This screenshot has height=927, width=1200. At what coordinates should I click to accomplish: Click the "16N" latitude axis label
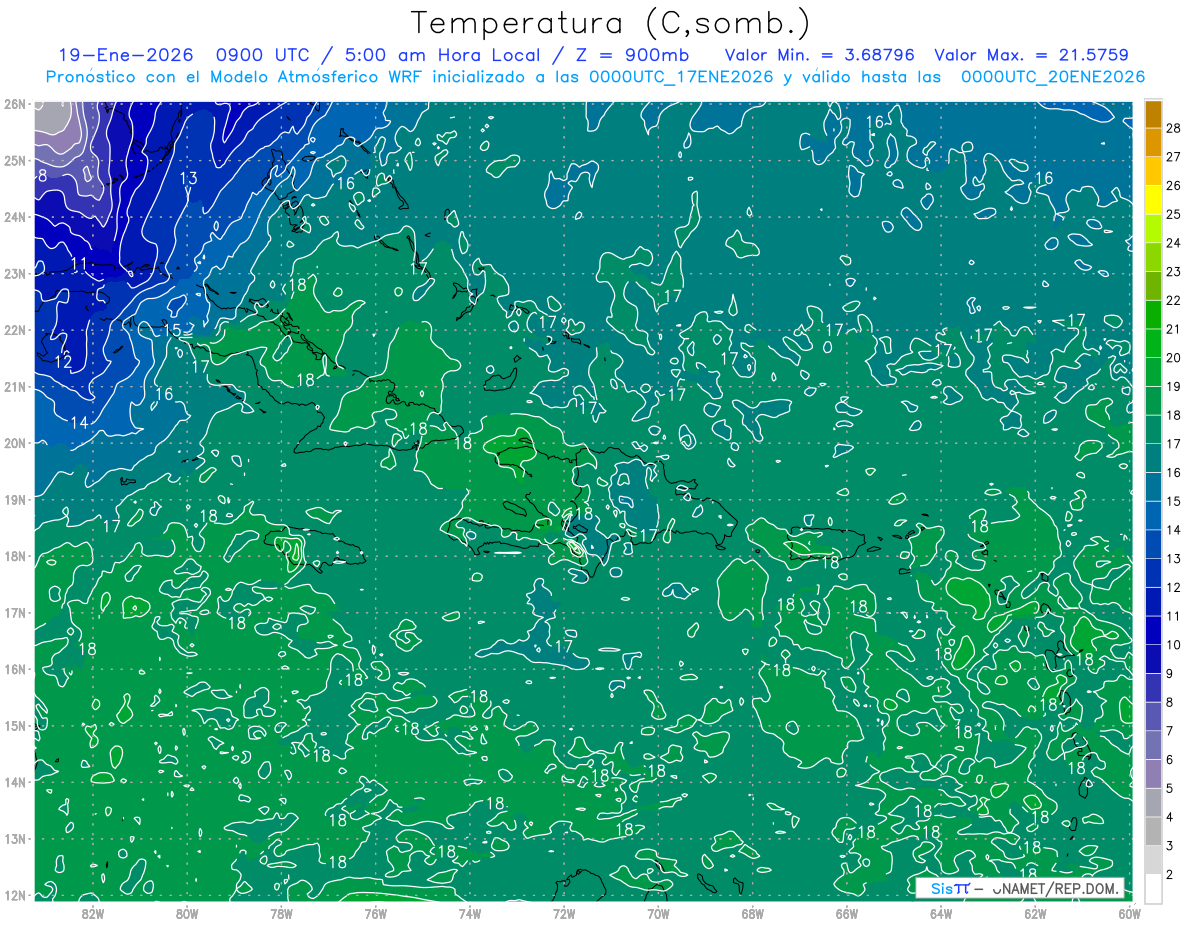[x=15, y=669]
